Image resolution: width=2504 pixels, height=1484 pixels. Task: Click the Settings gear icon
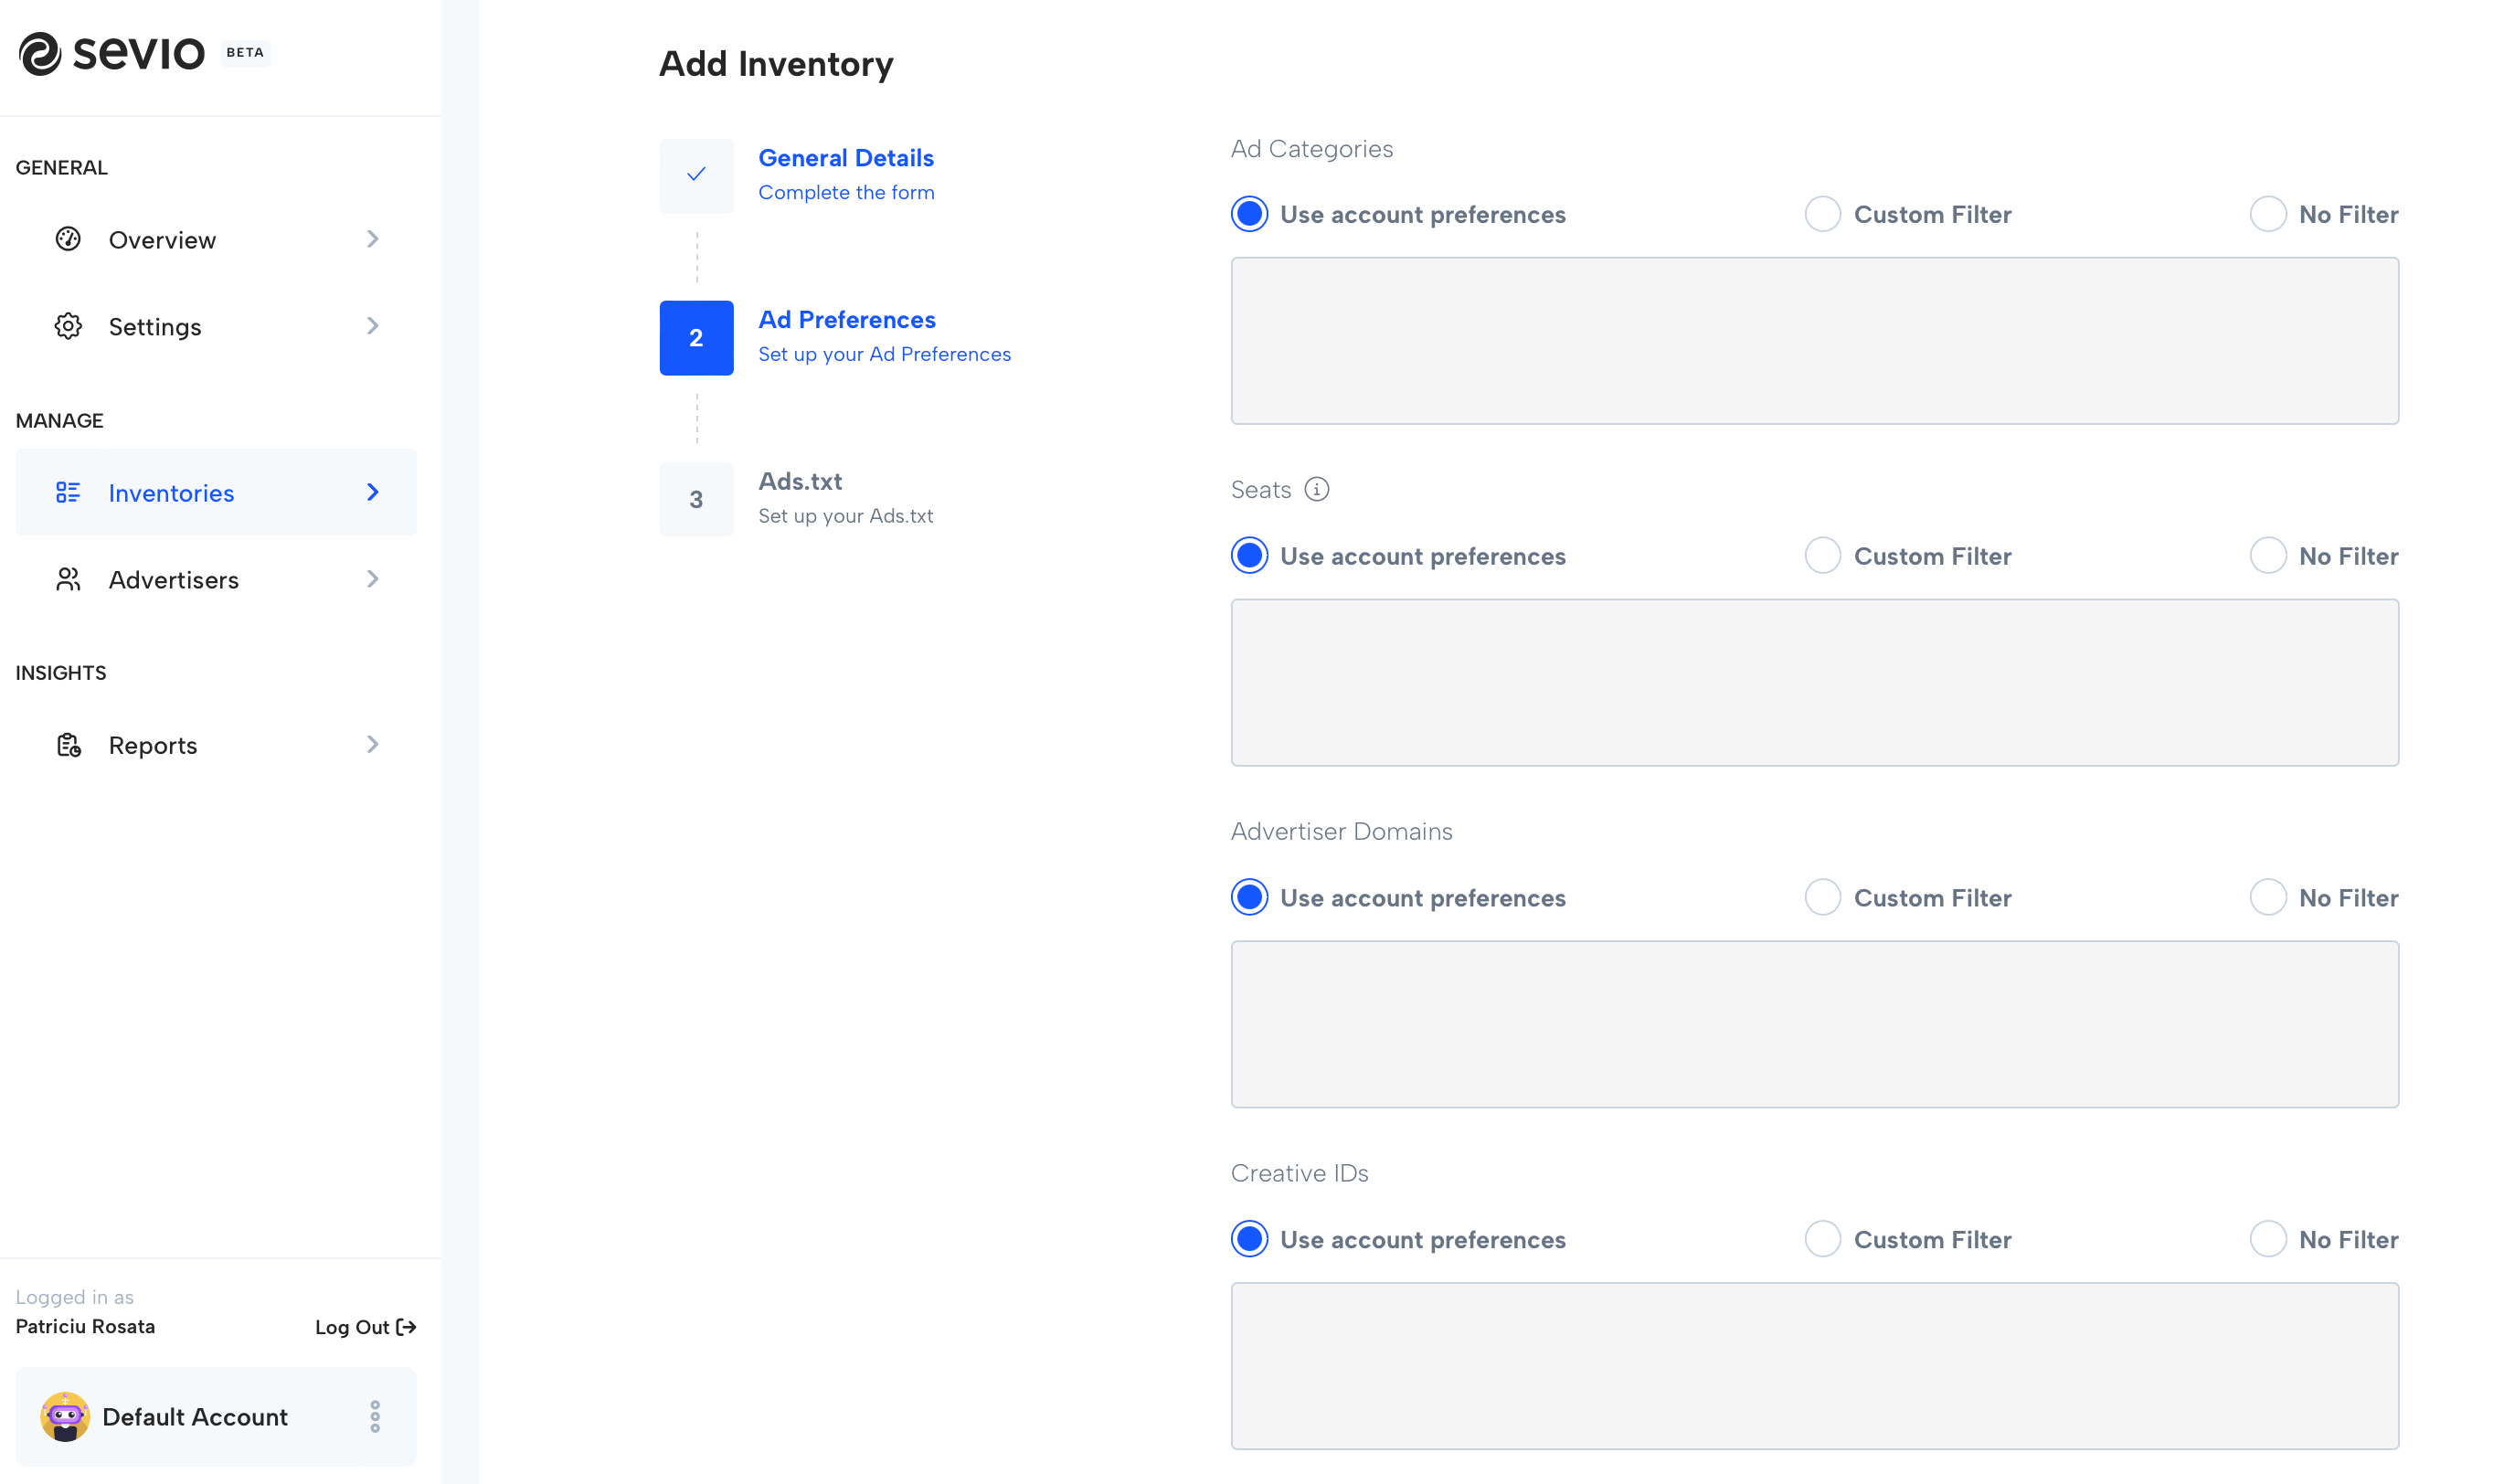[67, 326]
